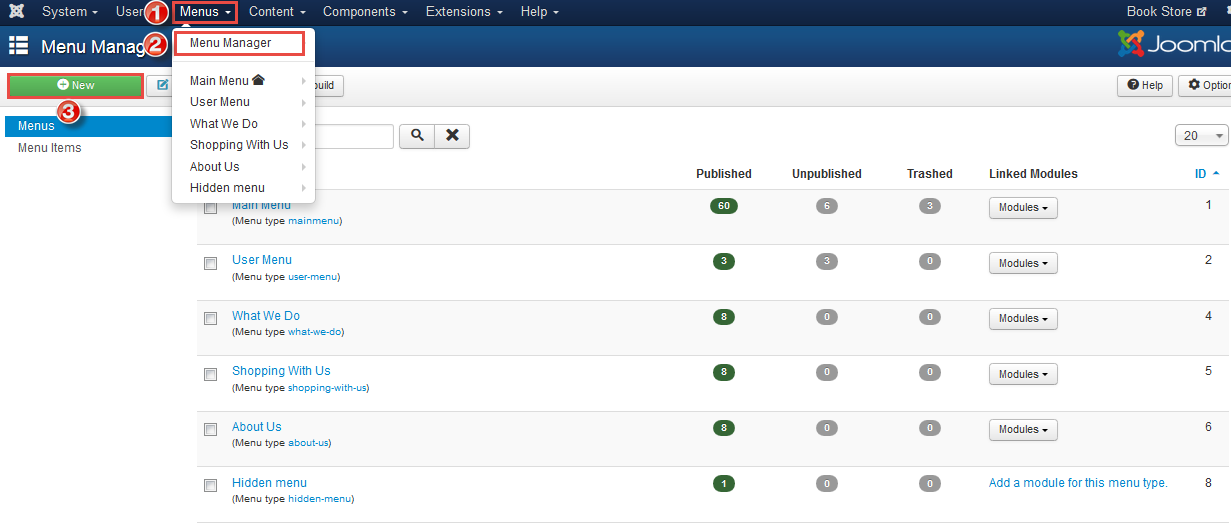Expand Shopping With Us submenu in dropdown
The image size is (1231, 524).
click(244, 145)
